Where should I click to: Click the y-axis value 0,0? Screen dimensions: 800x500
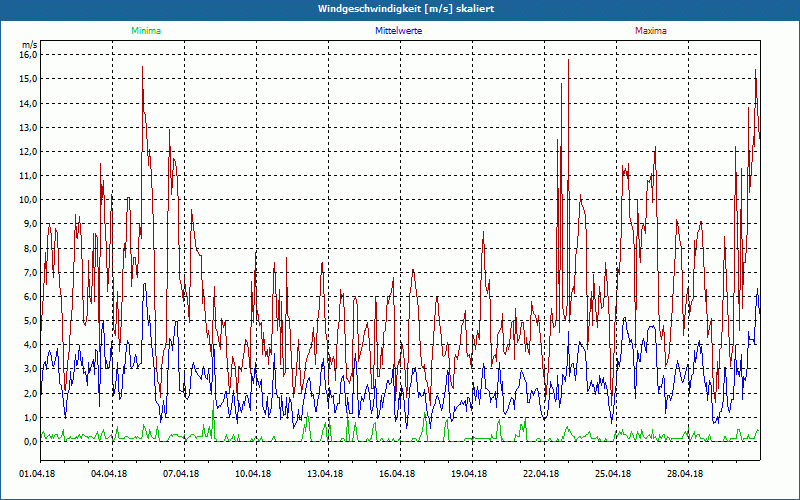tap(31, 441)
